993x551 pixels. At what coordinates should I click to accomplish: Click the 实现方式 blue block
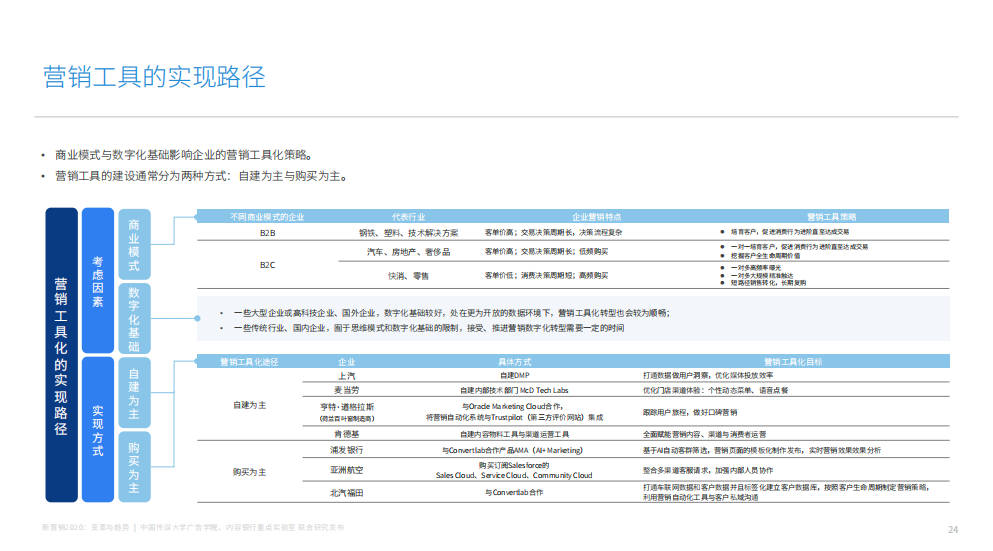point(97,430)
